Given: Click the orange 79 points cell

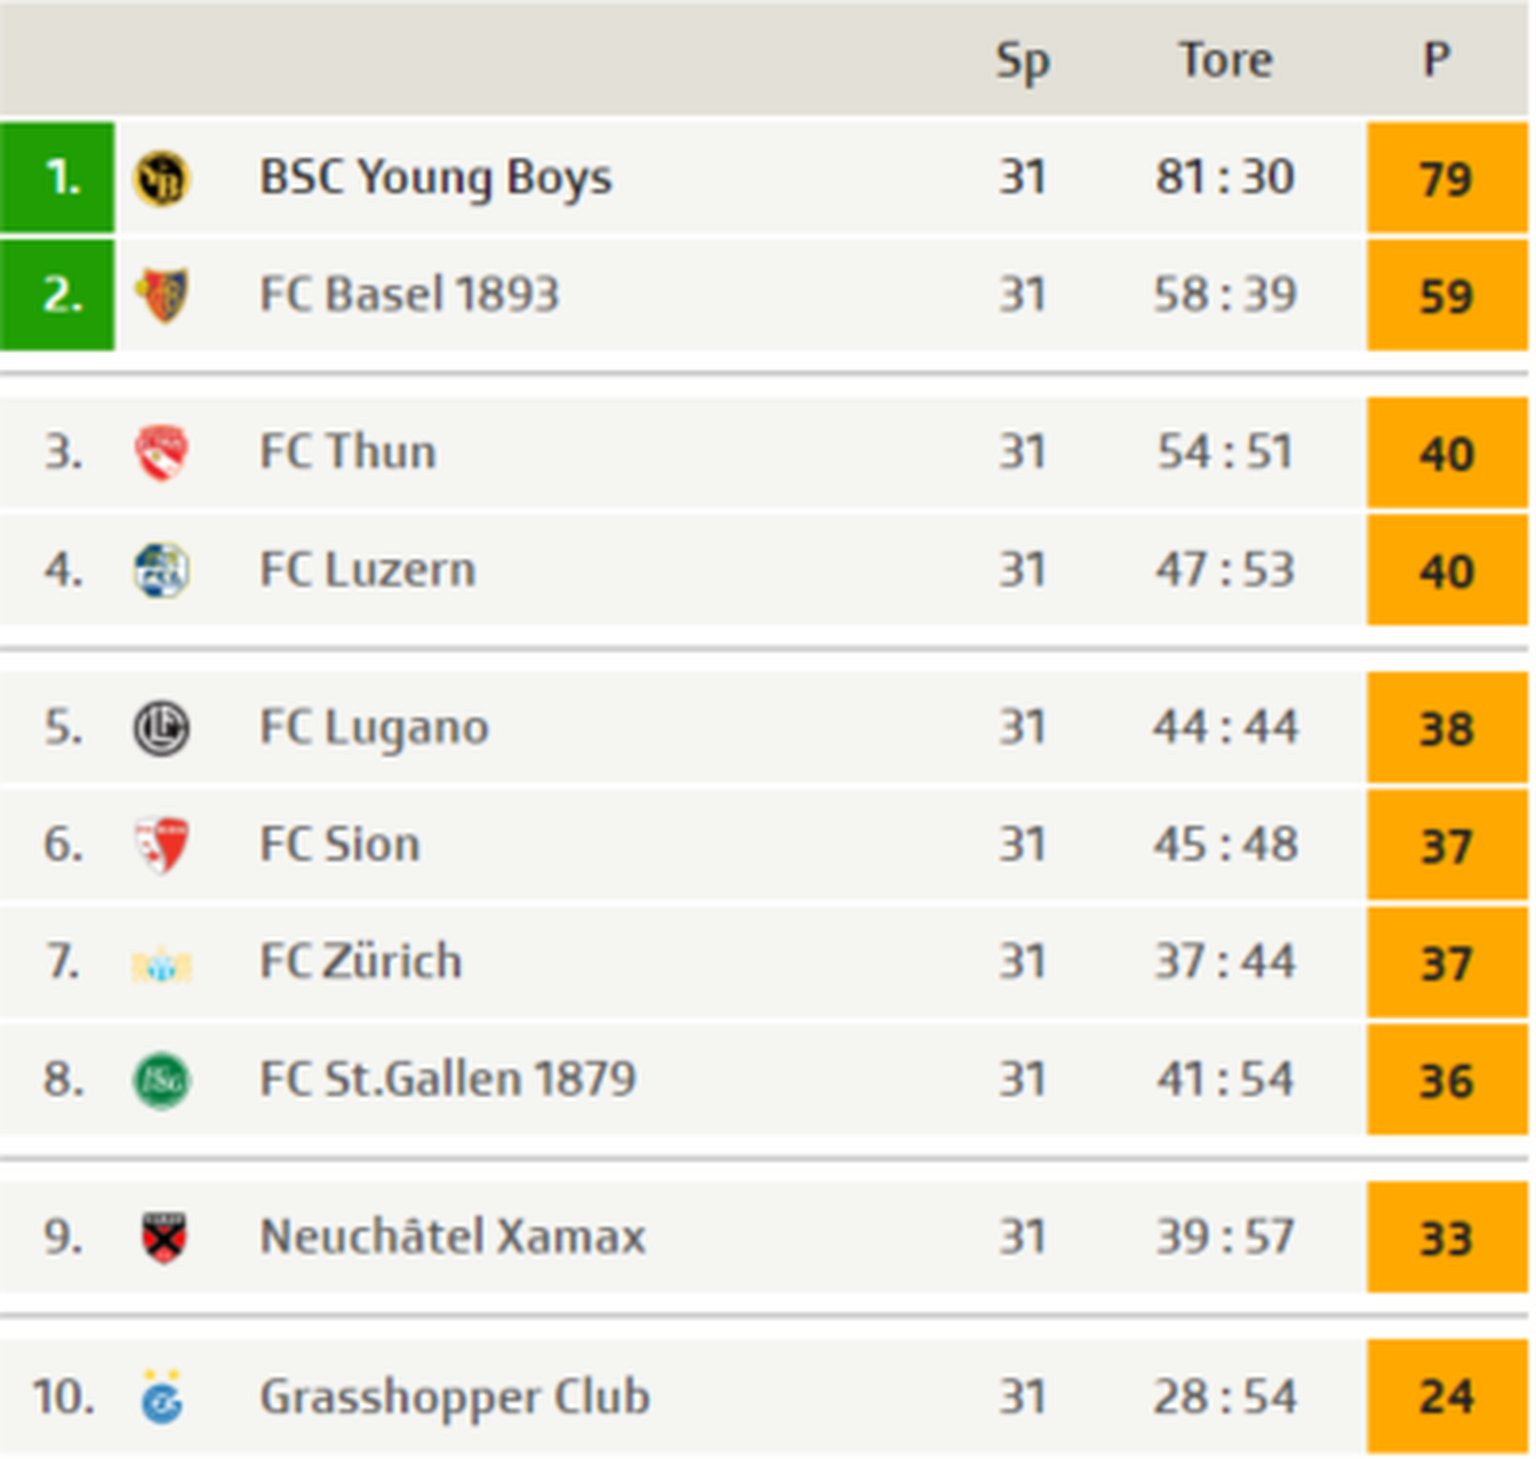Looking at the screenshot, I should 1446,179.
